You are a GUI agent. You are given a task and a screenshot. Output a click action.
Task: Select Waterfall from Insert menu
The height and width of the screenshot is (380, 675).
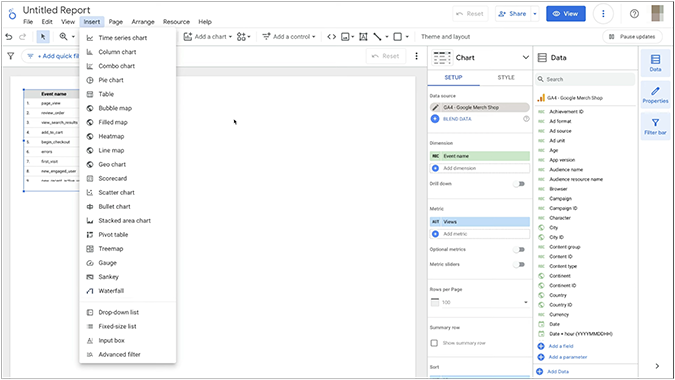coord(127,291)
